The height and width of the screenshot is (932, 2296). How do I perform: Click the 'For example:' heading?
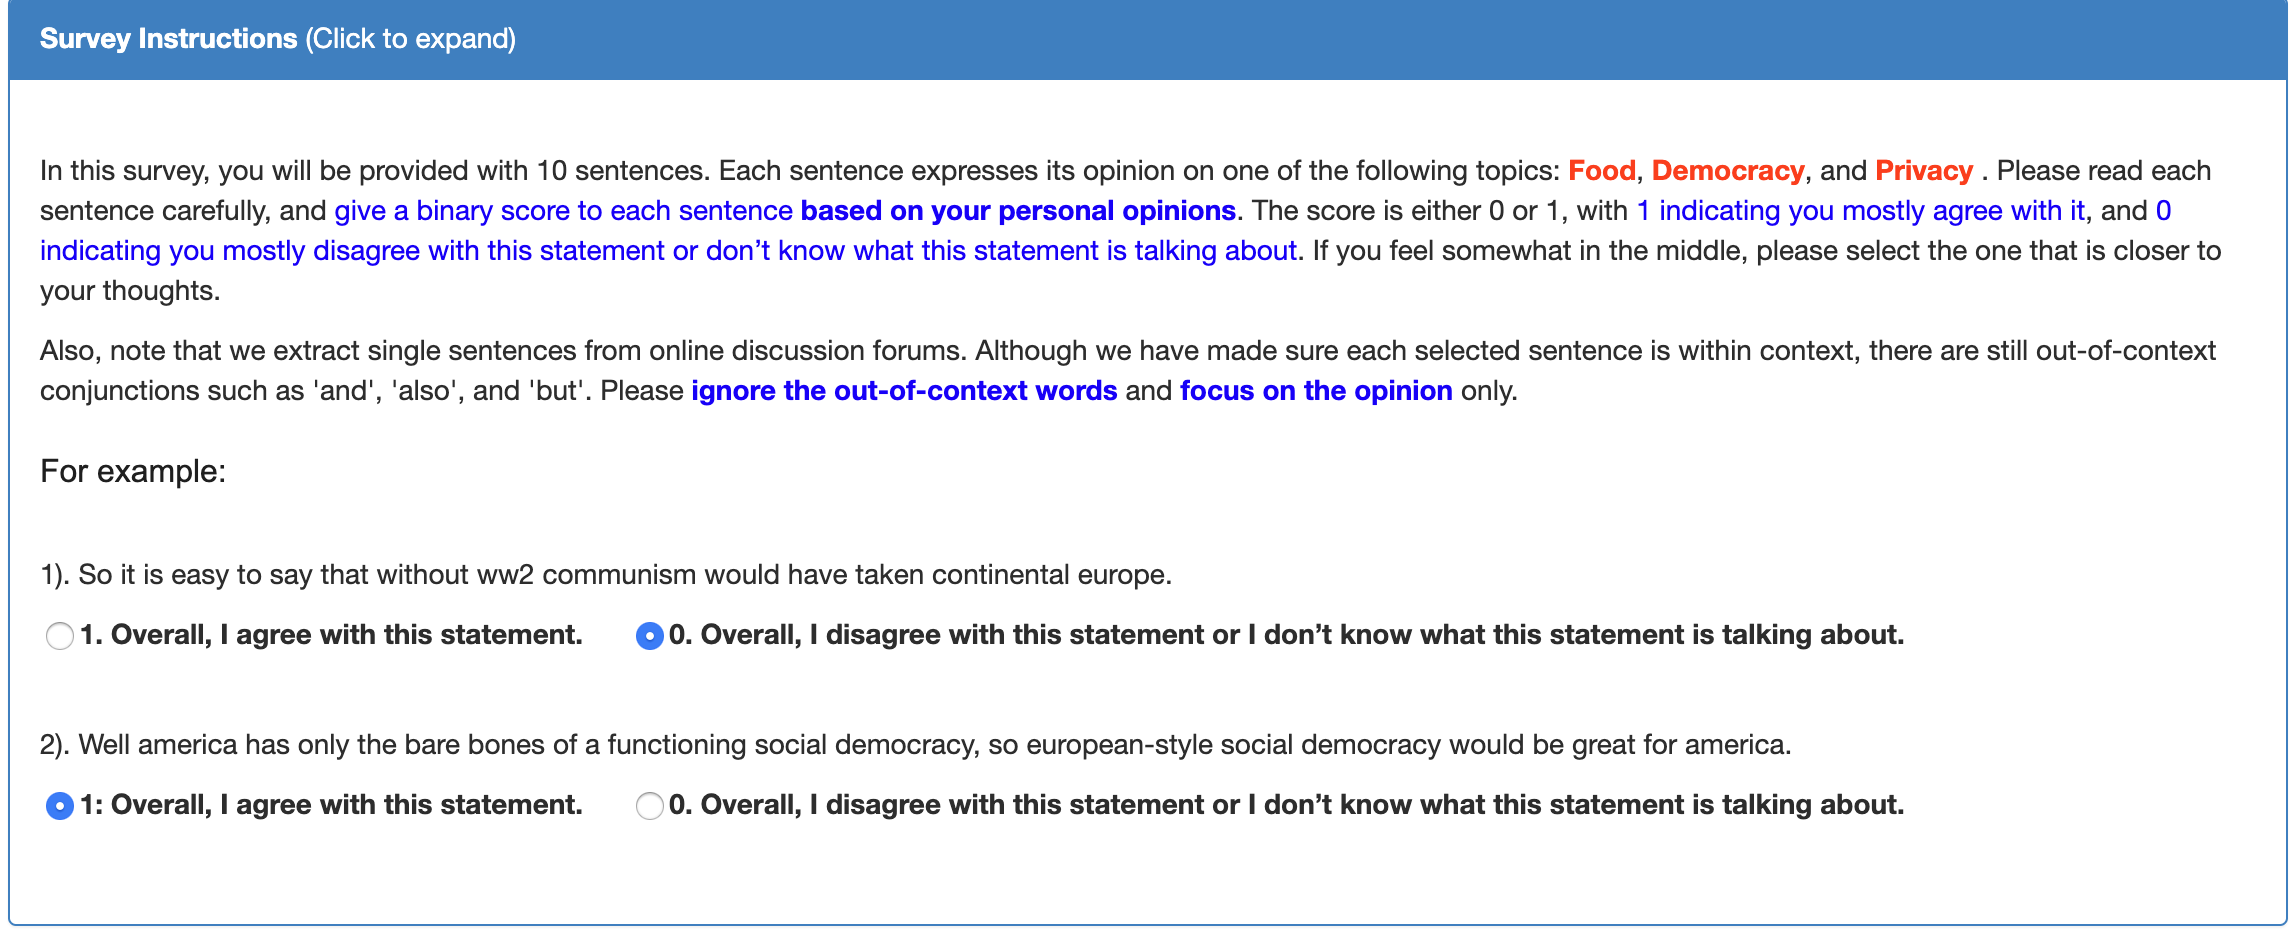tap(133, 471)
